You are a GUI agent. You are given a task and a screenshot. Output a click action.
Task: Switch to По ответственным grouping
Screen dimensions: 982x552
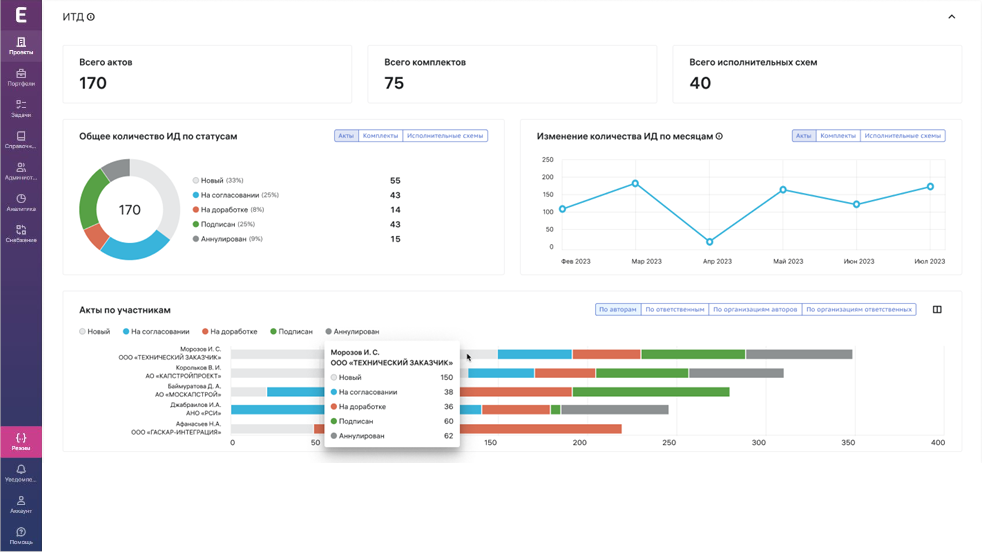[x=674, y=310]
